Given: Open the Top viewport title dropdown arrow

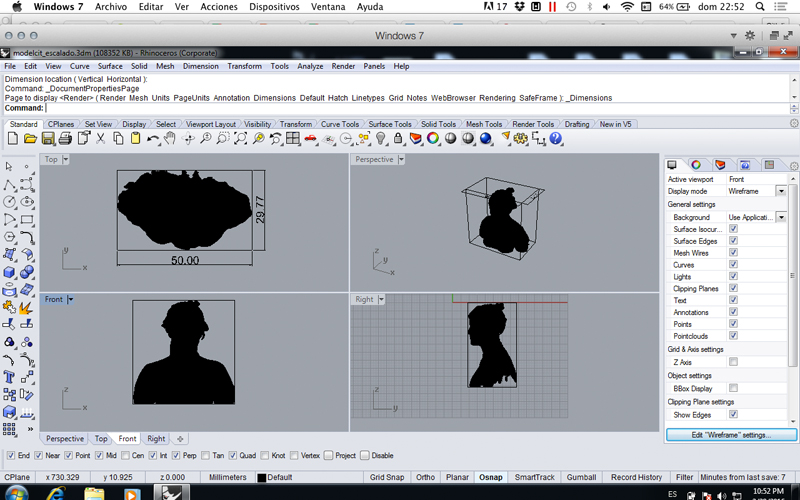Looking at the screenshot, I should pyautogui.click(x=65, y=159).
